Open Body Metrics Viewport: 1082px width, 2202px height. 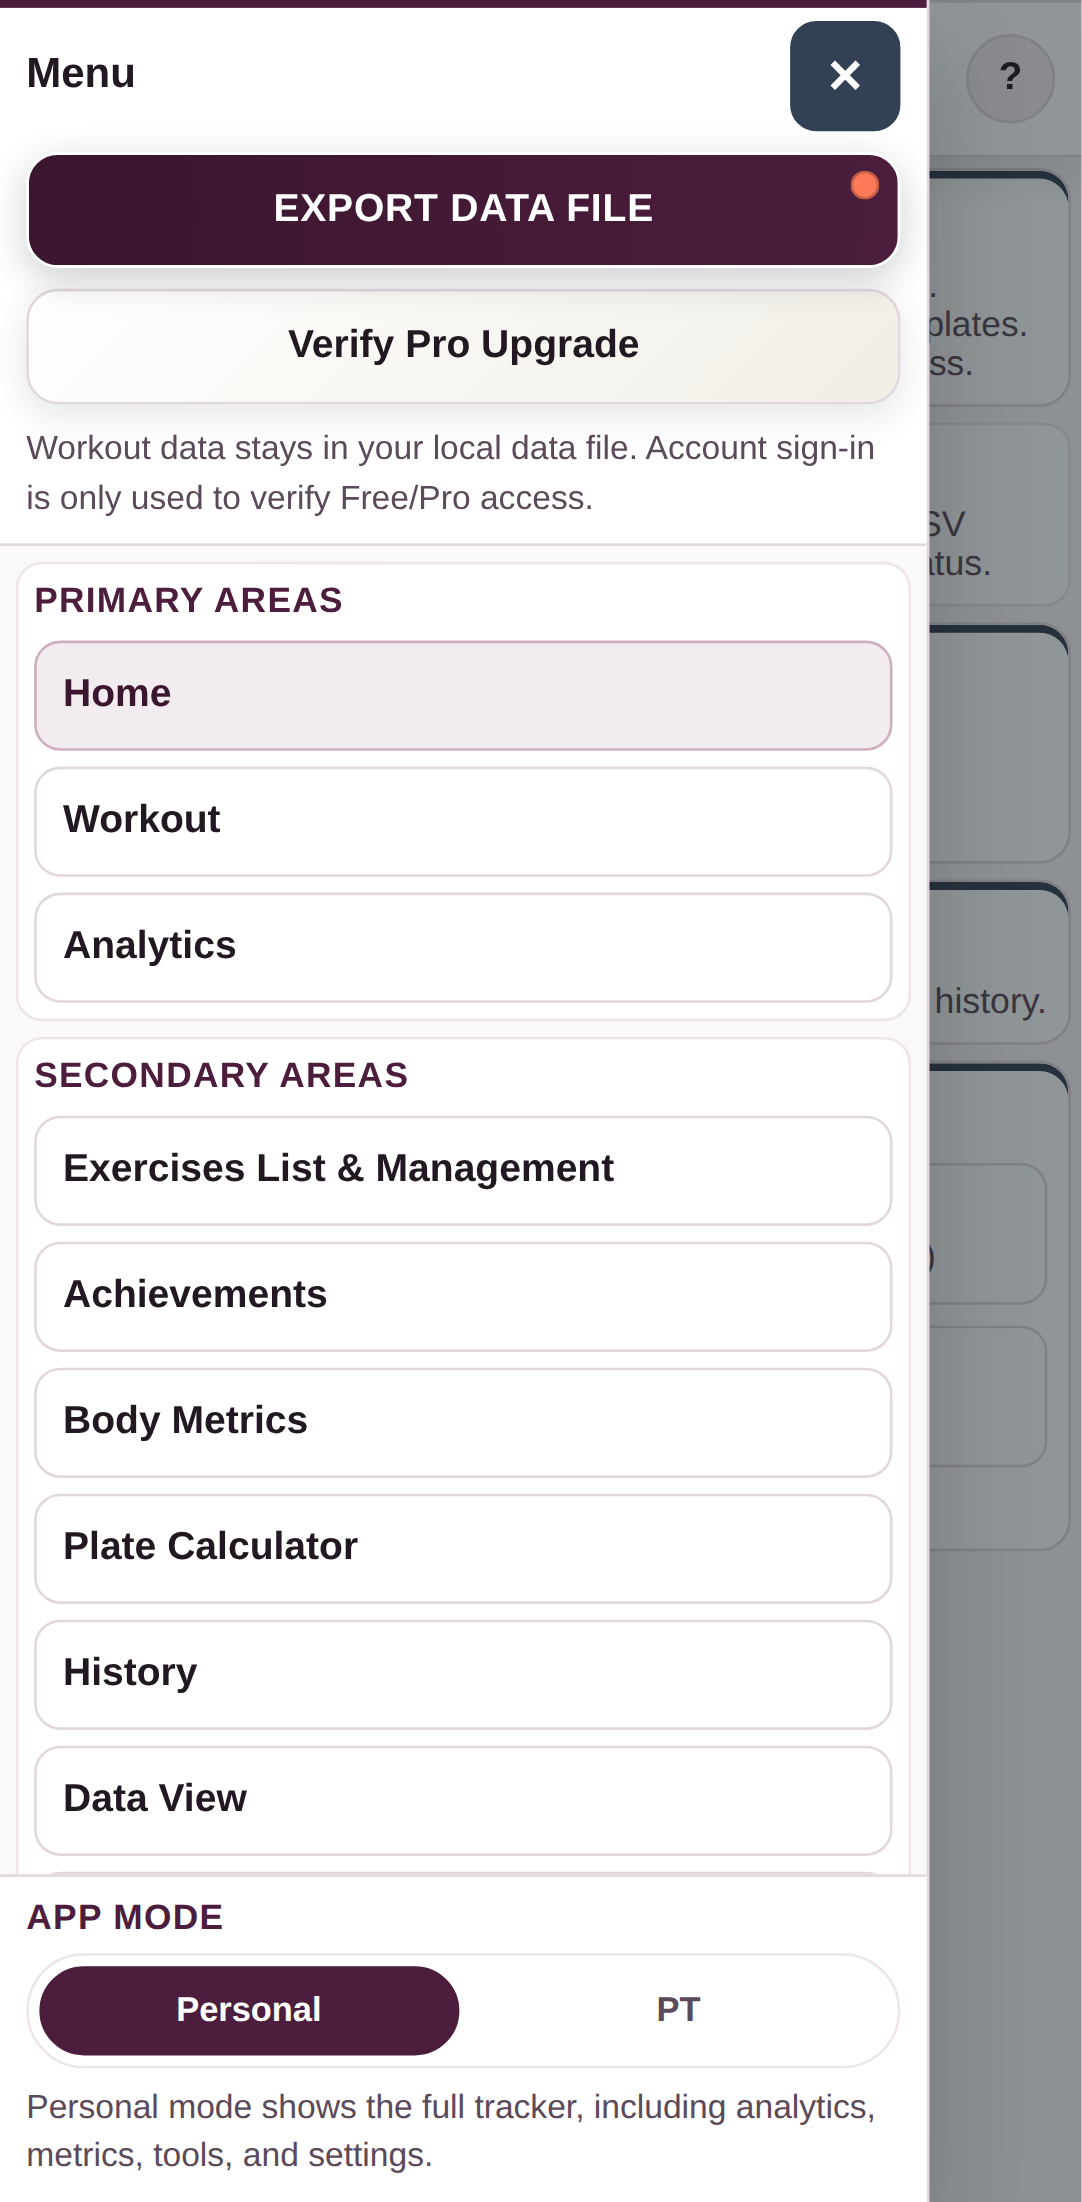463,1422
